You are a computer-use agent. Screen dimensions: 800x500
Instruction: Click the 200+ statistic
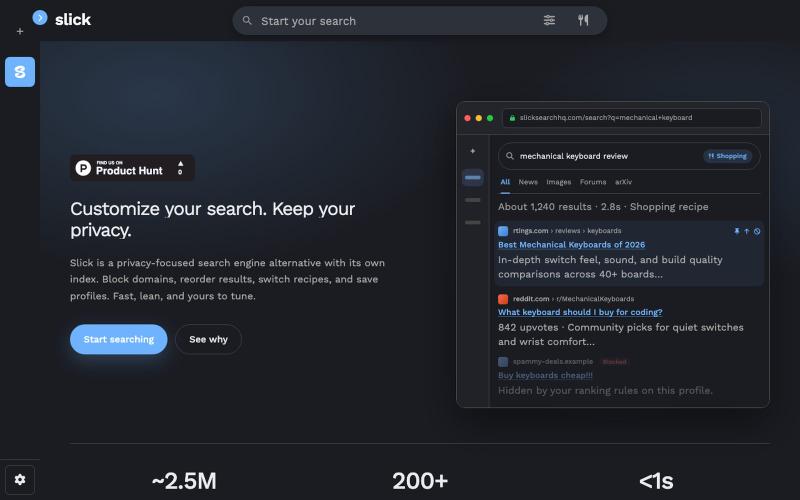tap(420, 481)
